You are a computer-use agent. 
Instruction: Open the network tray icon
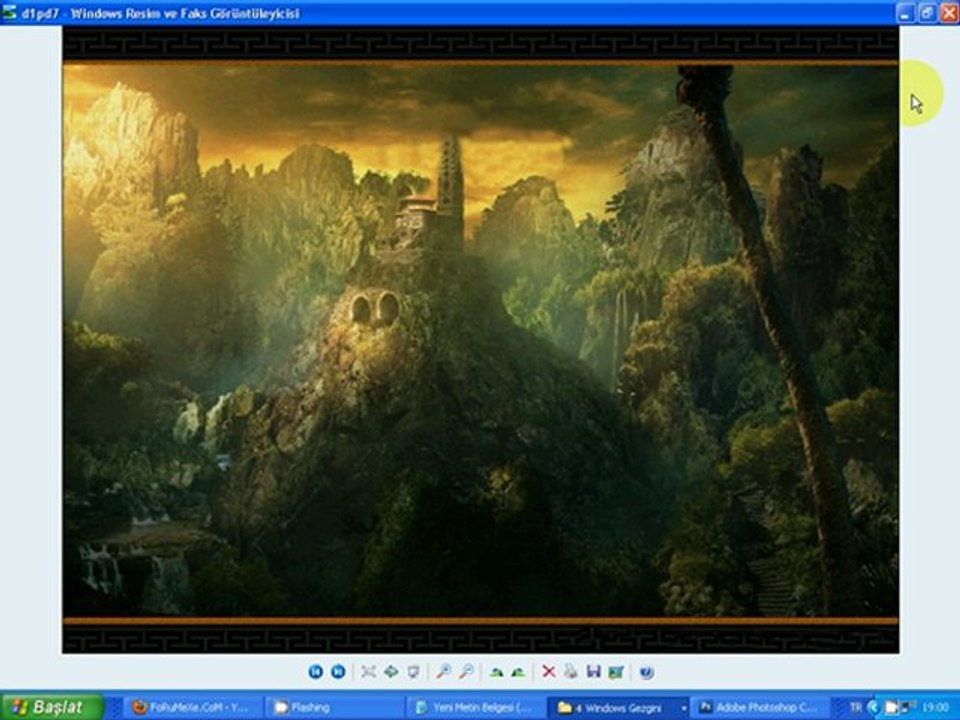(x=907, y=707)
